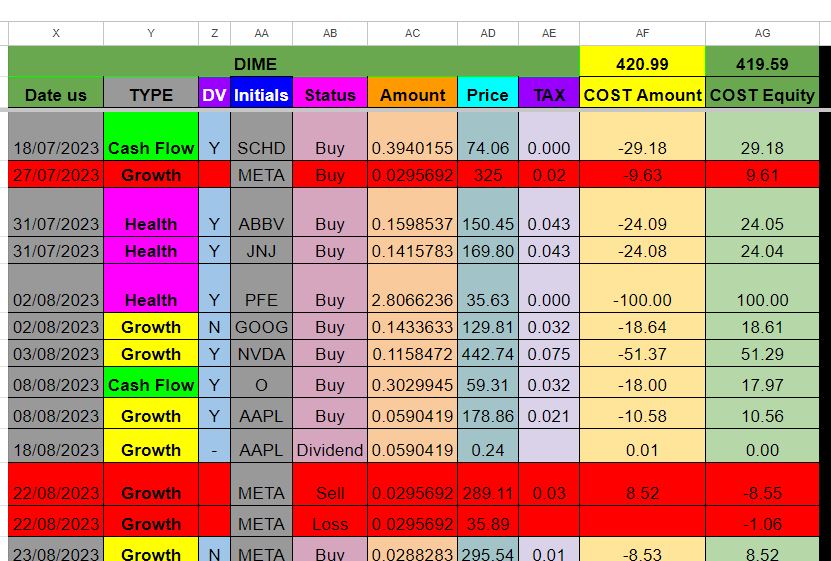Screen dimensions: 831x561
Task: Select column header AD
Action: pos(488,33)
